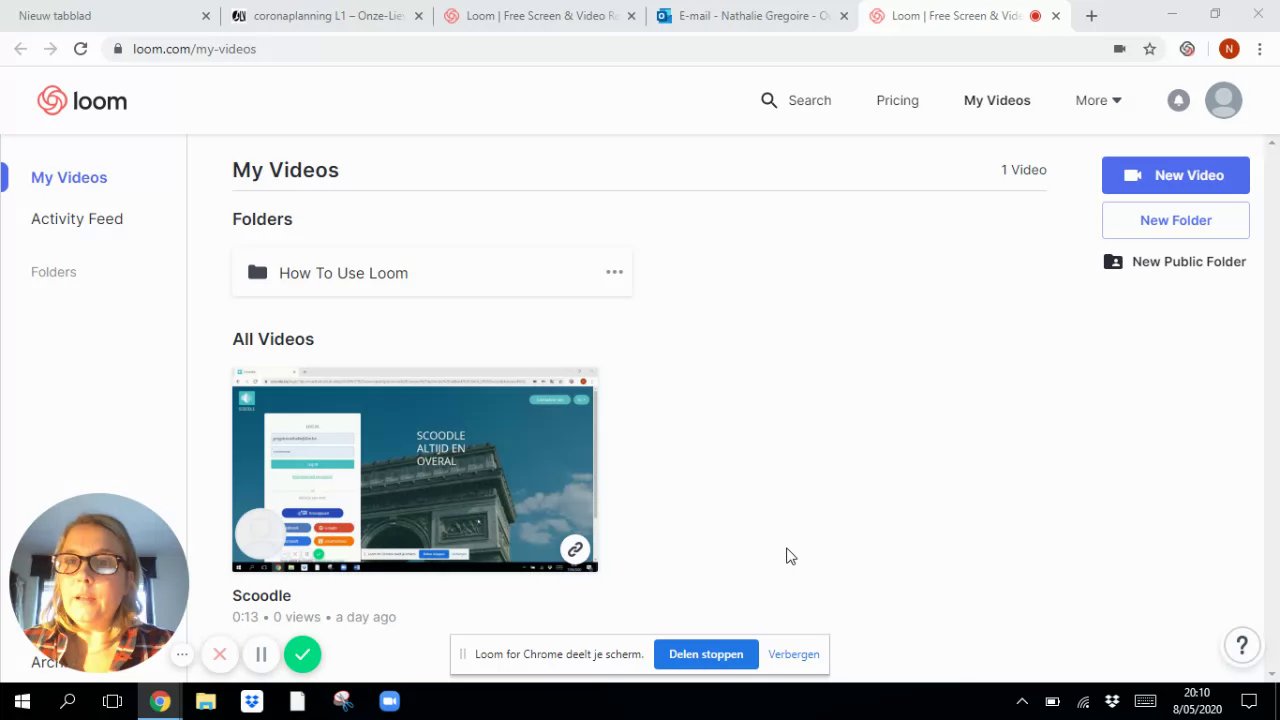Bookmark this page with star icon
Viewport: 1280px width, 720px height.
point(1150,48)
